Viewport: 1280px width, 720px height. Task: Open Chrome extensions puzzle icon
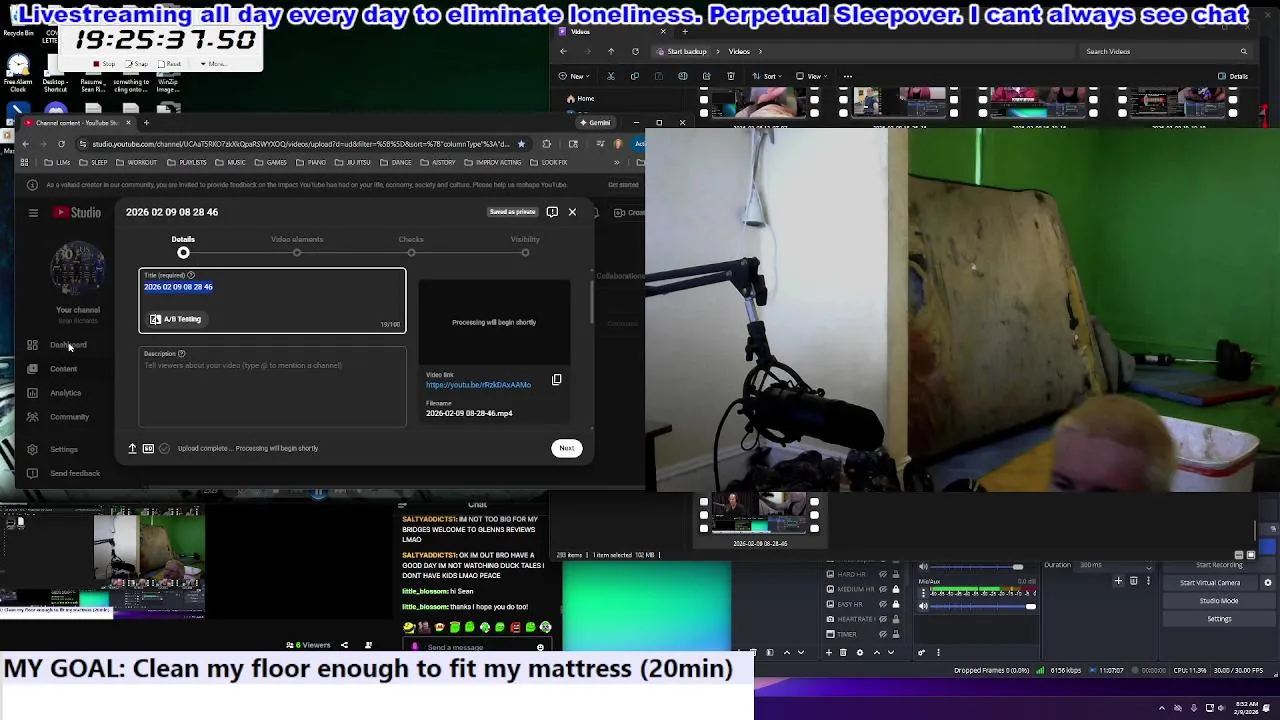(546, 144)
